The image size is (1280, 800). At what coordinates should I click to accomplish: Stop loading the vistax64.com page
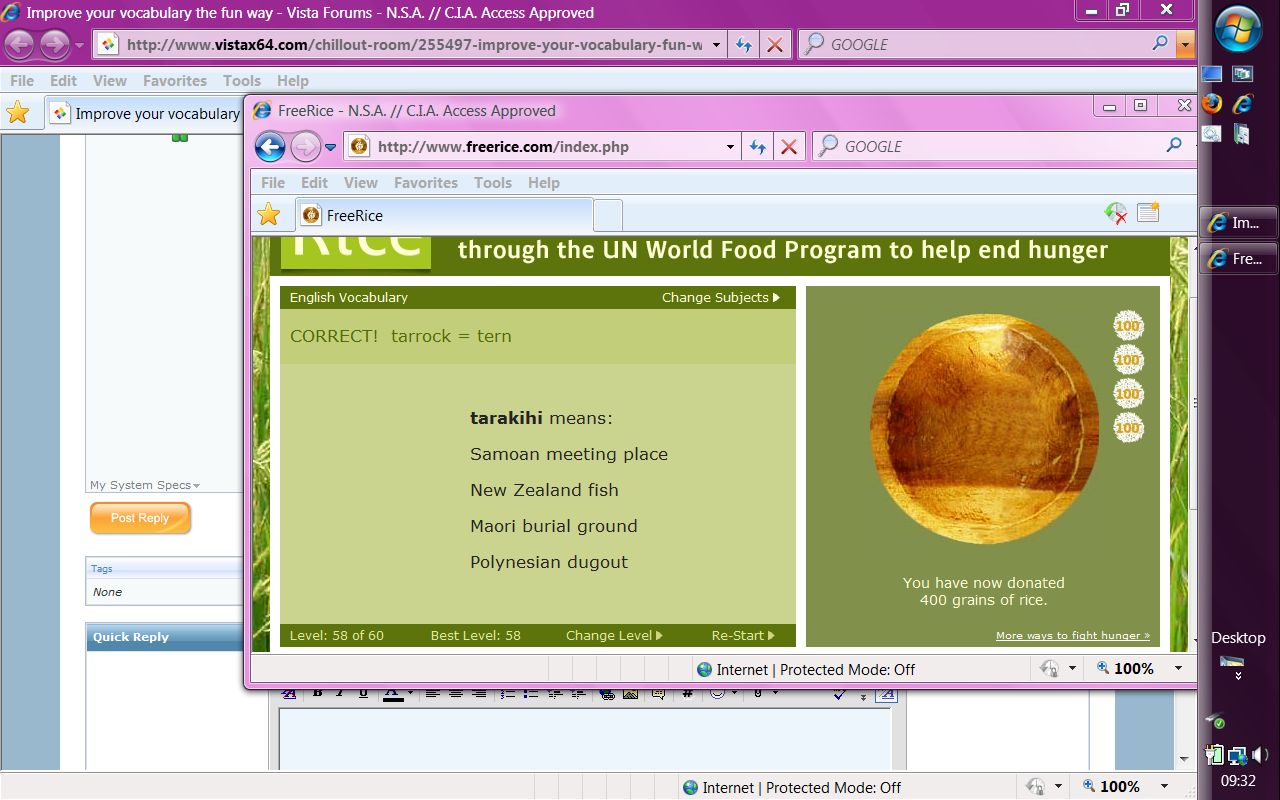coord(774,45)
